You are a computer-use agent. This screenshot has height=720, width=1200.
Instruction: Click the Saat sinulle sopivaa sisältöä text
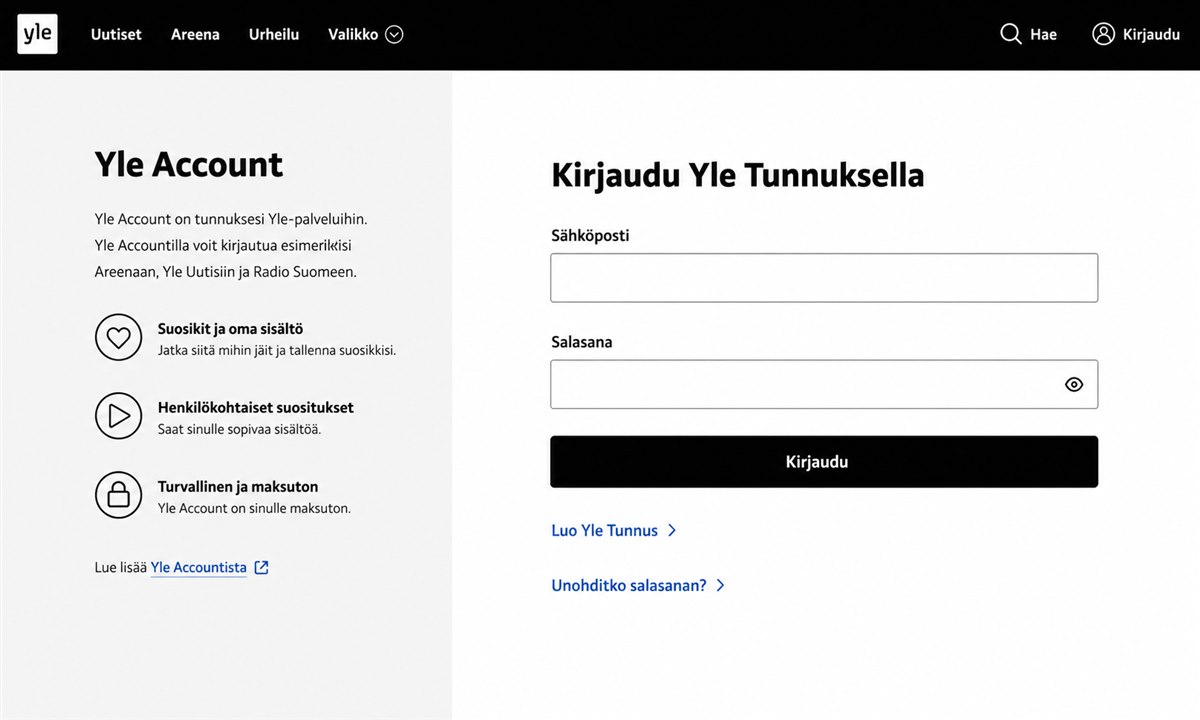(239, 429)
